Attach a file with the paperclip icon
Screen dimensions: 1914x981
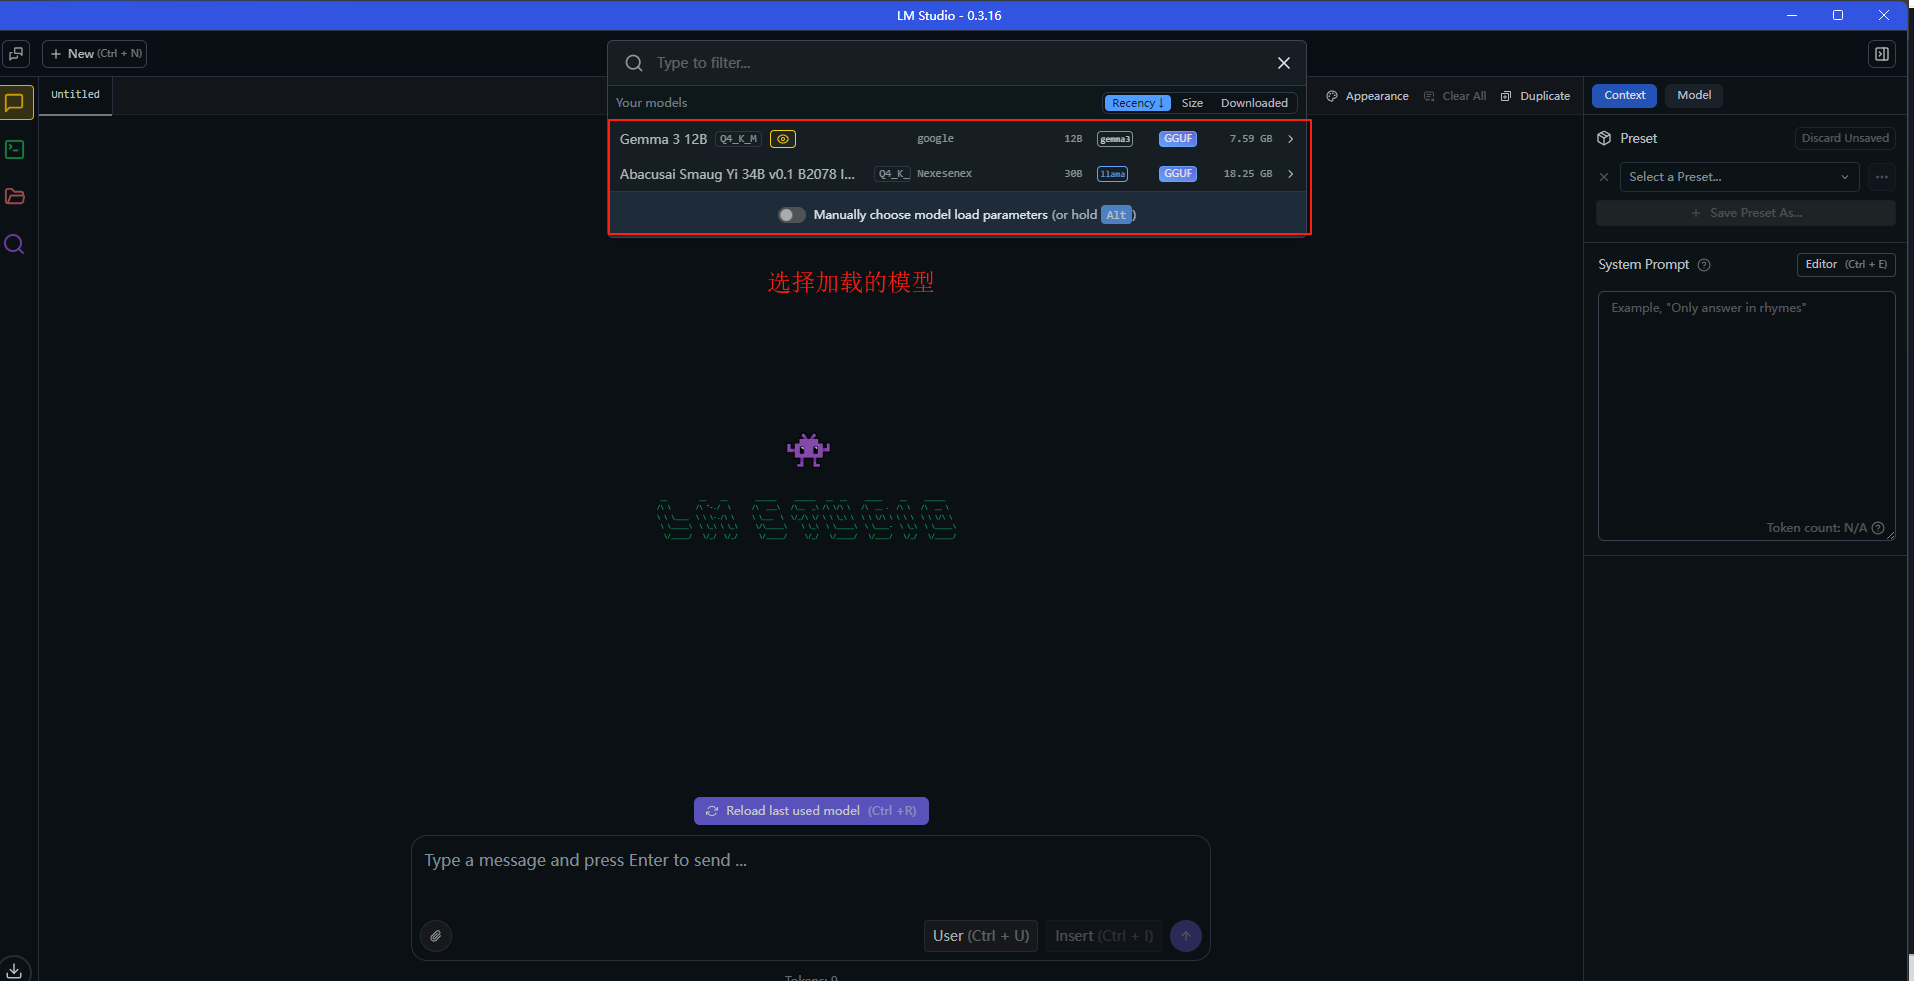coord(435,936)
